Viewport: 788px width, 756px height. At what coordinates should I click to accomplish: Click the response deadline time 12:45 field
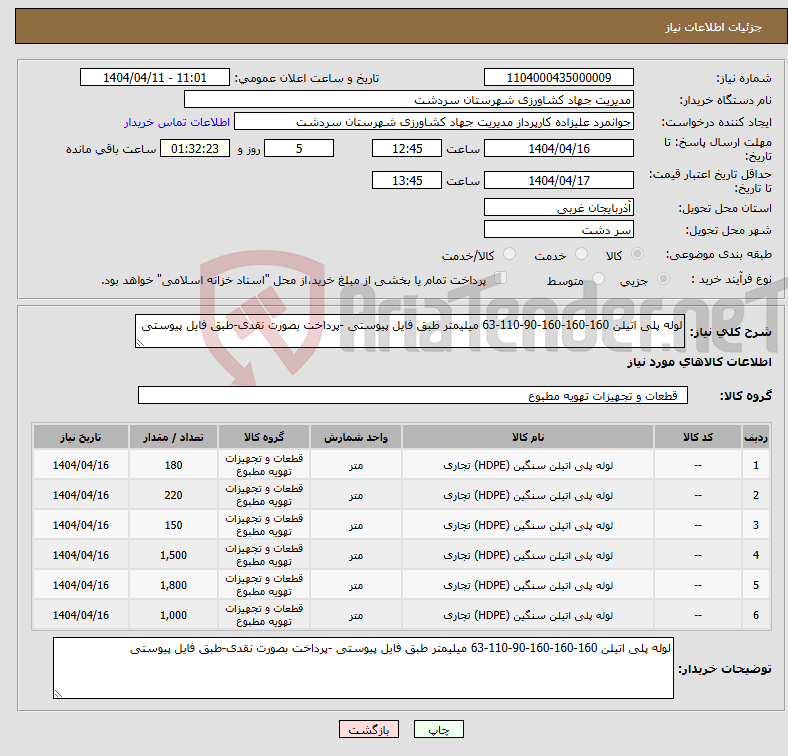click(x=407, y=148)
